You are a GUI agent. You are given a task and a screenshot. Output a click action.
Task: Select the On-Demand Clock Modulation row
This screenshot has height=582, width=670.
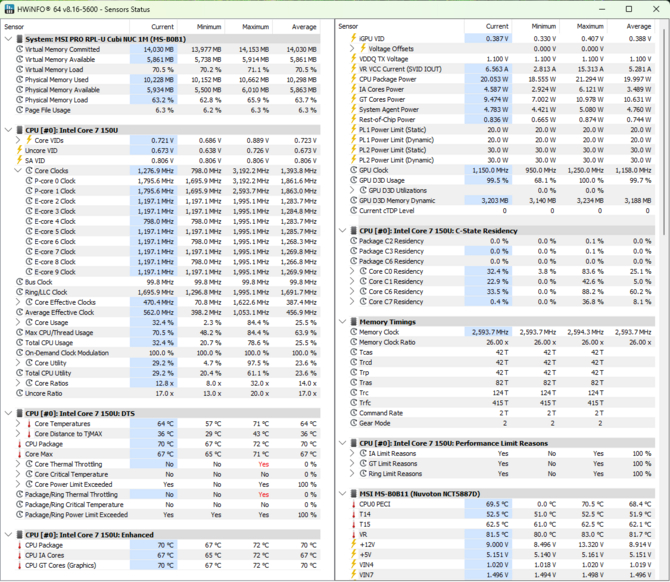[x=168, y=353]
